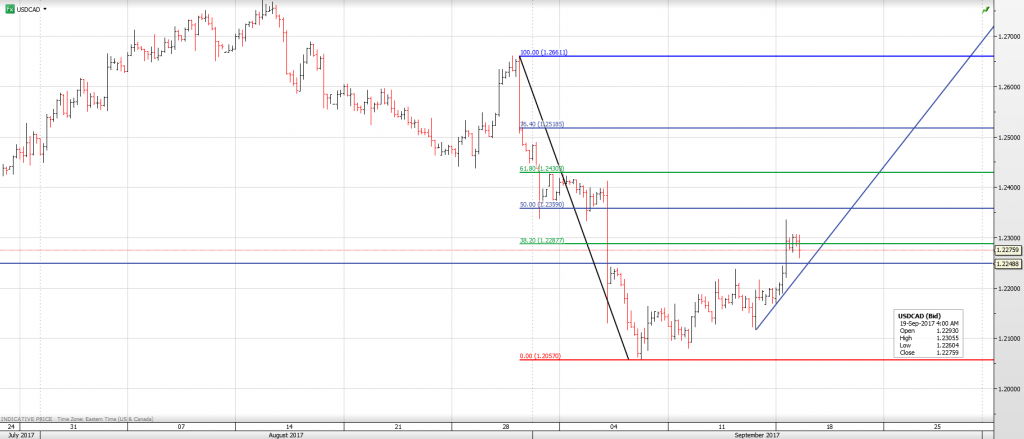
Task: Click the July 2017 month label on time axis
Action: pos(23,435)
